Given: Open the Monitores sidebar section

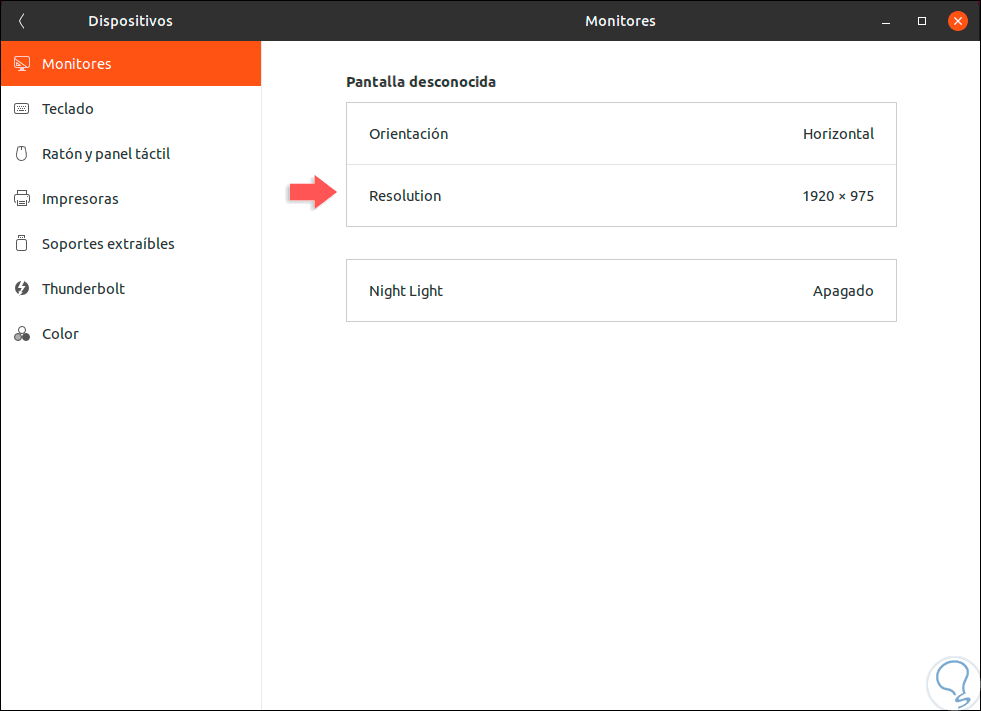Looking at the screenshot, I should point(131,64).
